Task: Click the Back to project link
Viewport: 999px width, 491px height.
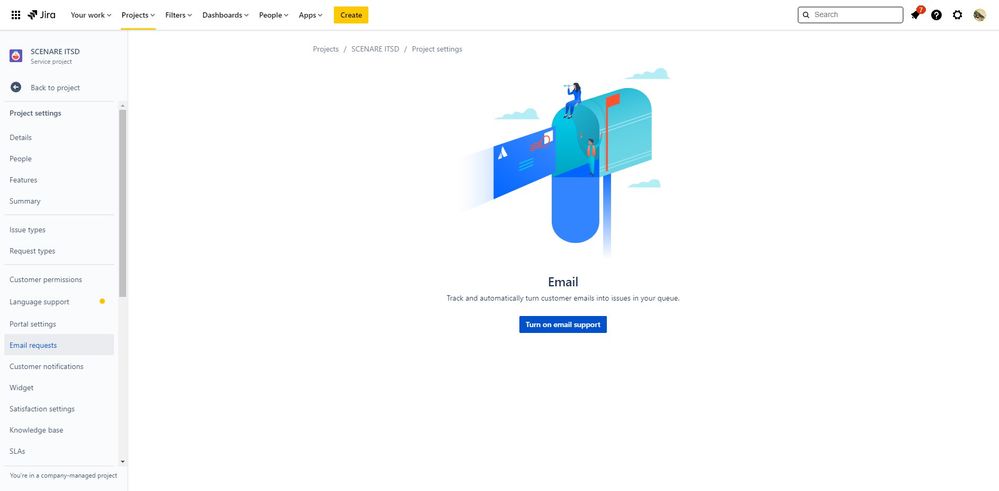Action: (55, 88)
